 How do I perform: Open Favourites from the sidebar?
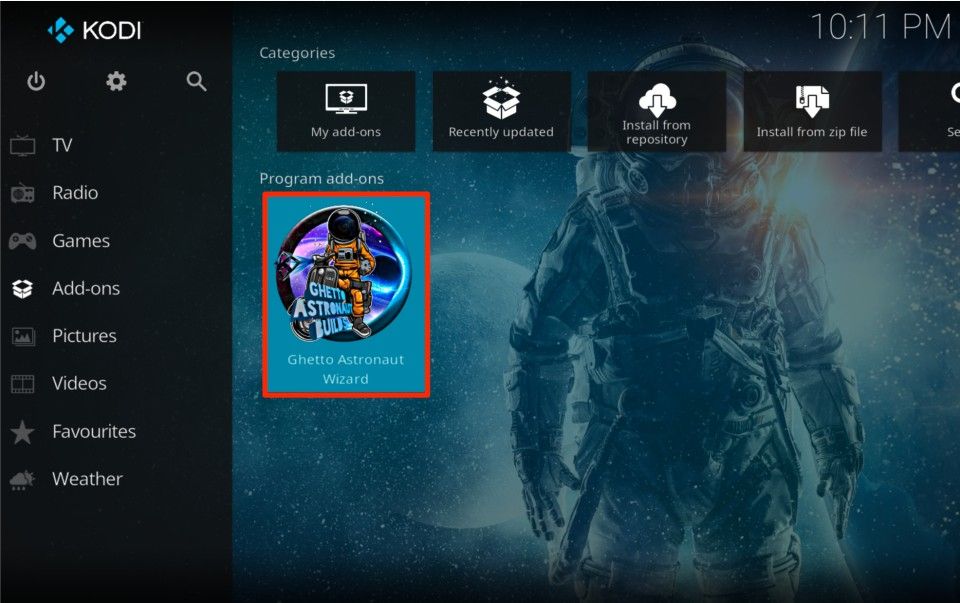click(x=94, y=432)
